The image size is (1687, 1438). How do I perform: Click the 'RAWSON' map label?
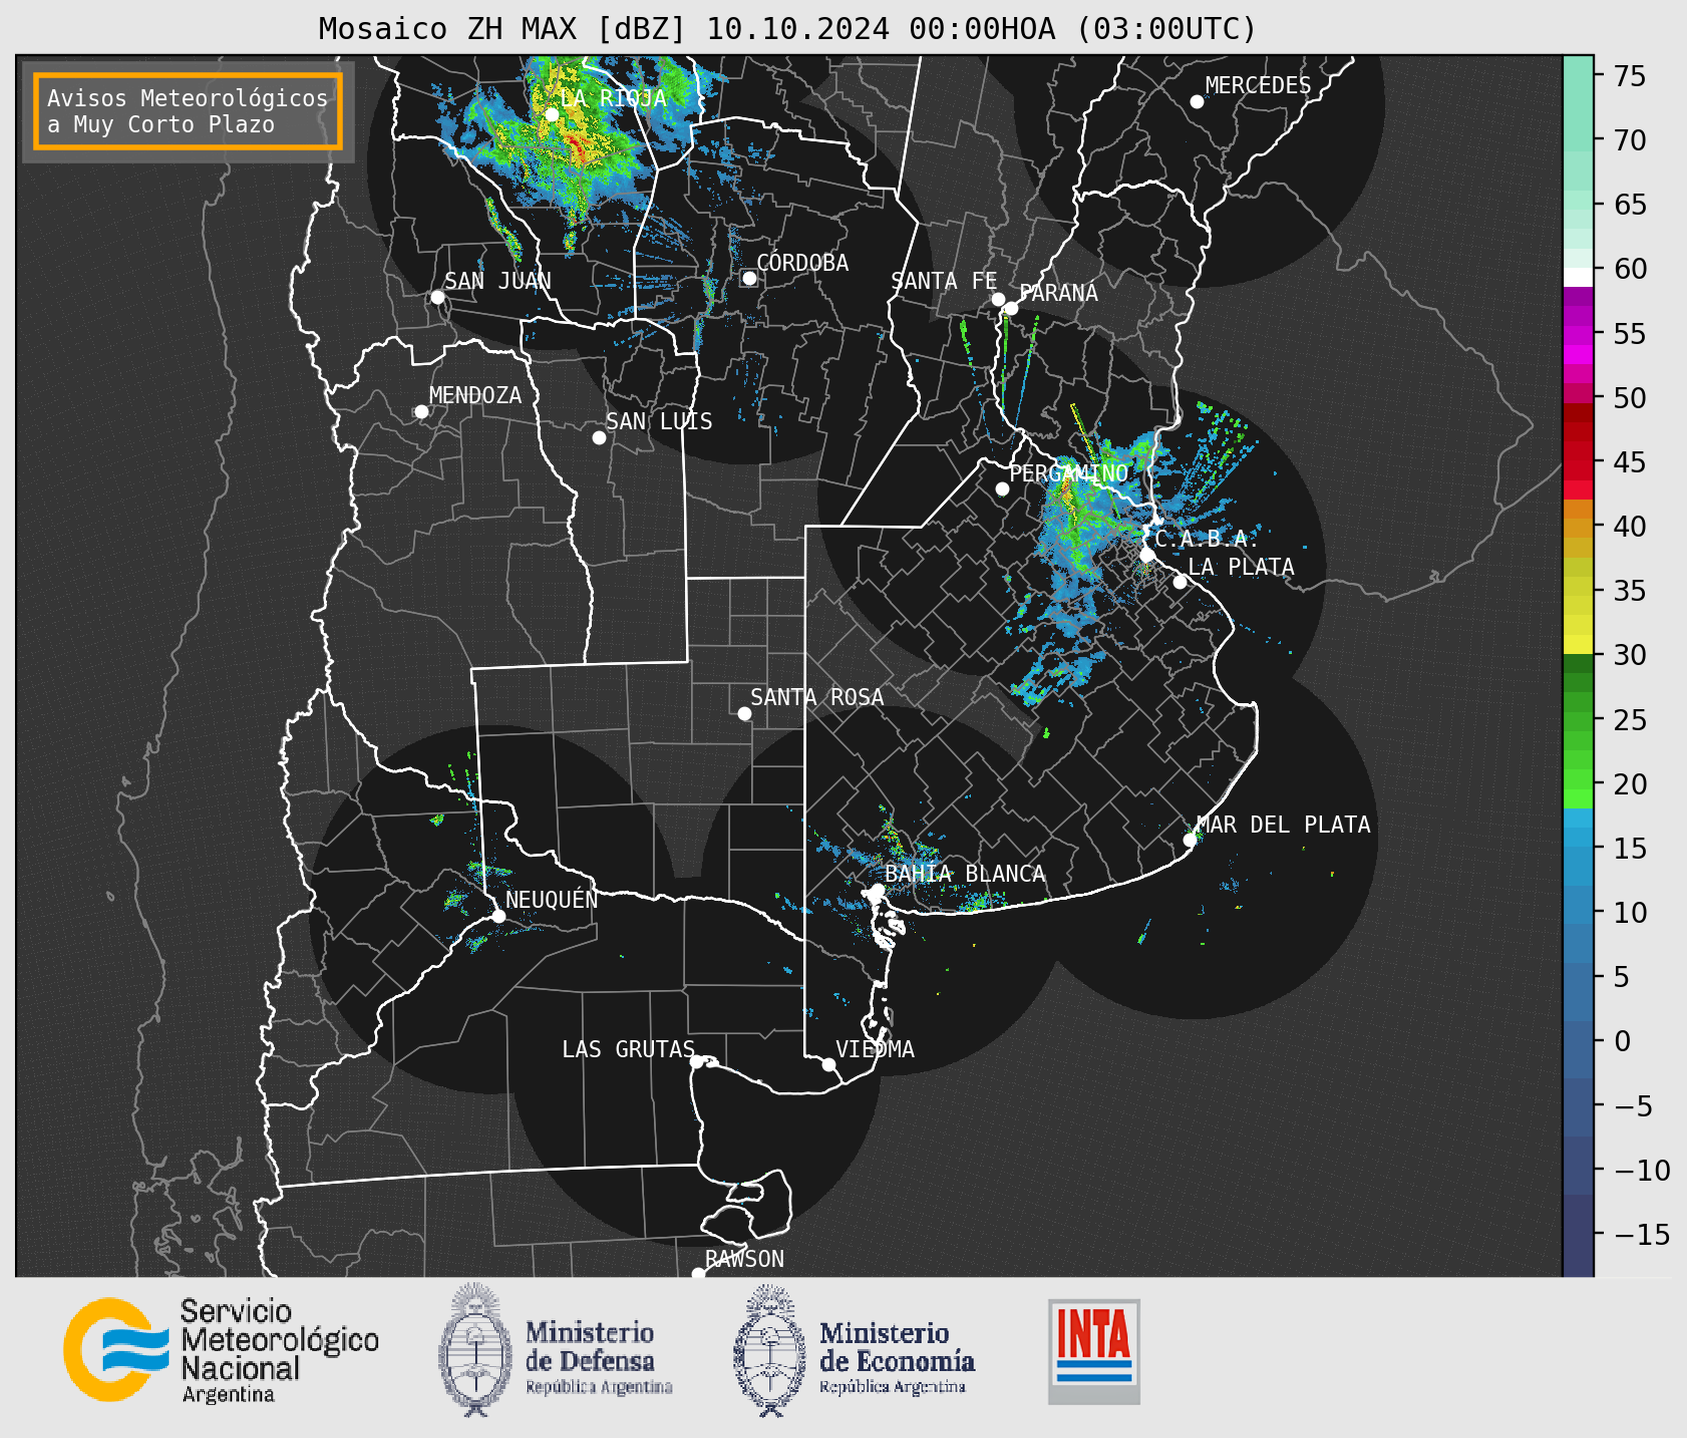[744, 1259]
